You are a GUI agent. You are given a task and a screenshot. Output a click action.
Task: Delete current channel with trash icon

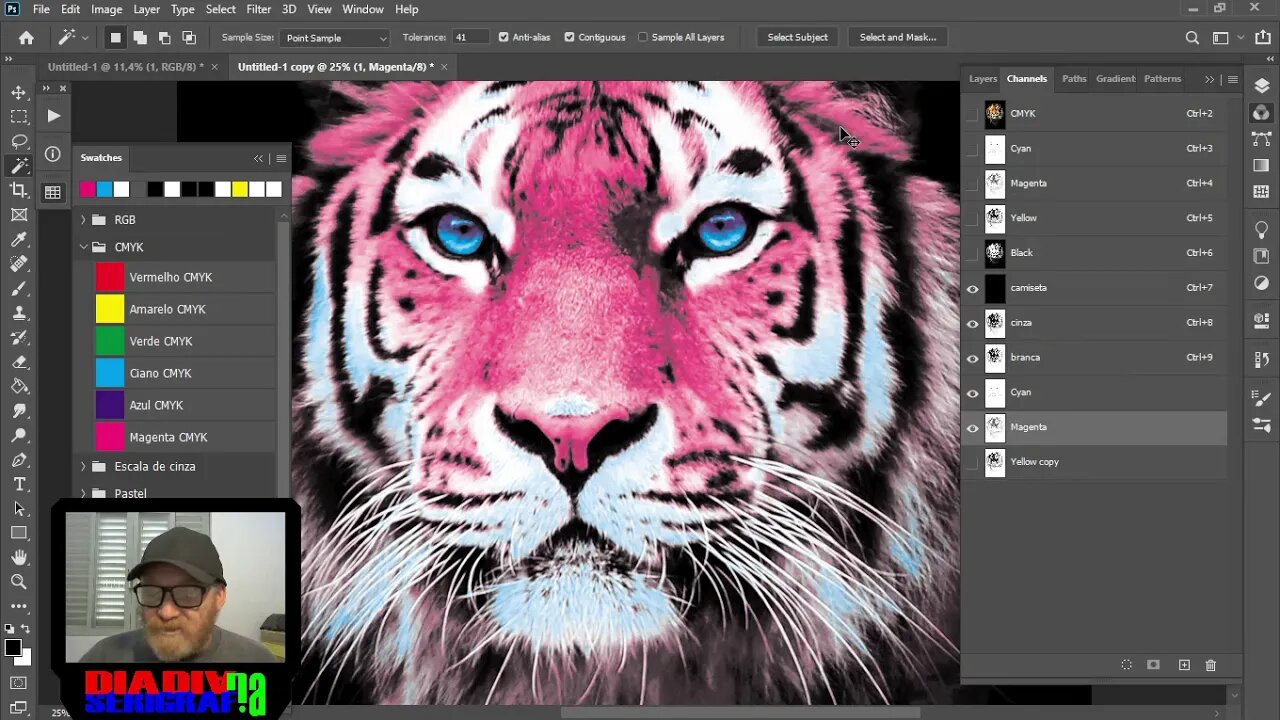click(1210, 665)
